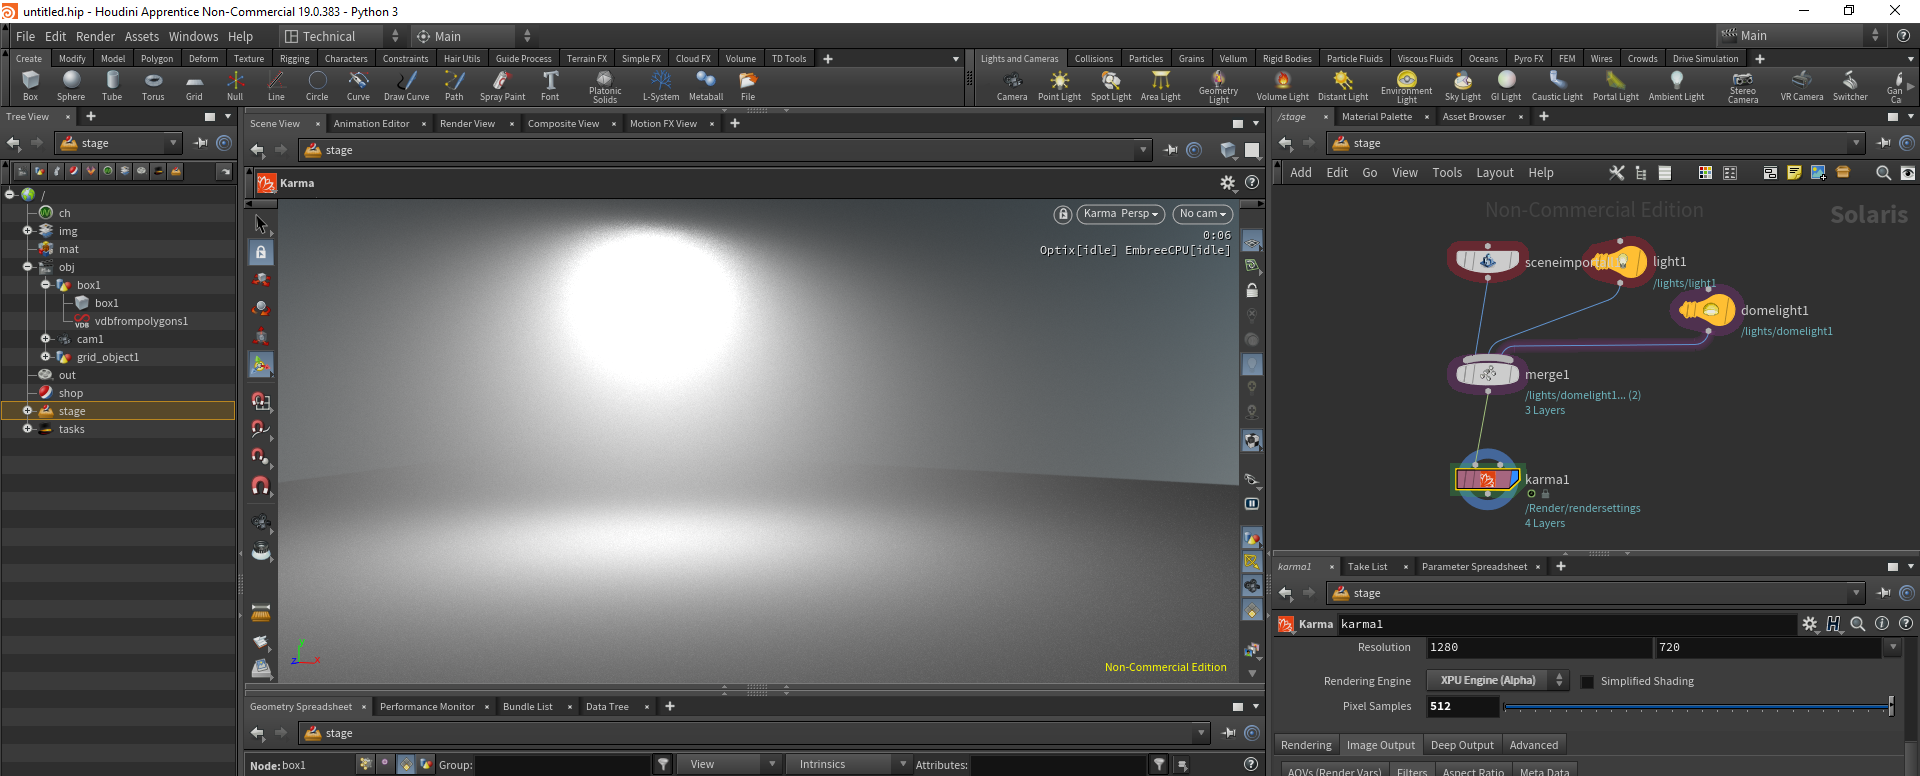This screenshot has width=1920, height=776.
Task: Add an Environment Light
Action: point(1407,87)
